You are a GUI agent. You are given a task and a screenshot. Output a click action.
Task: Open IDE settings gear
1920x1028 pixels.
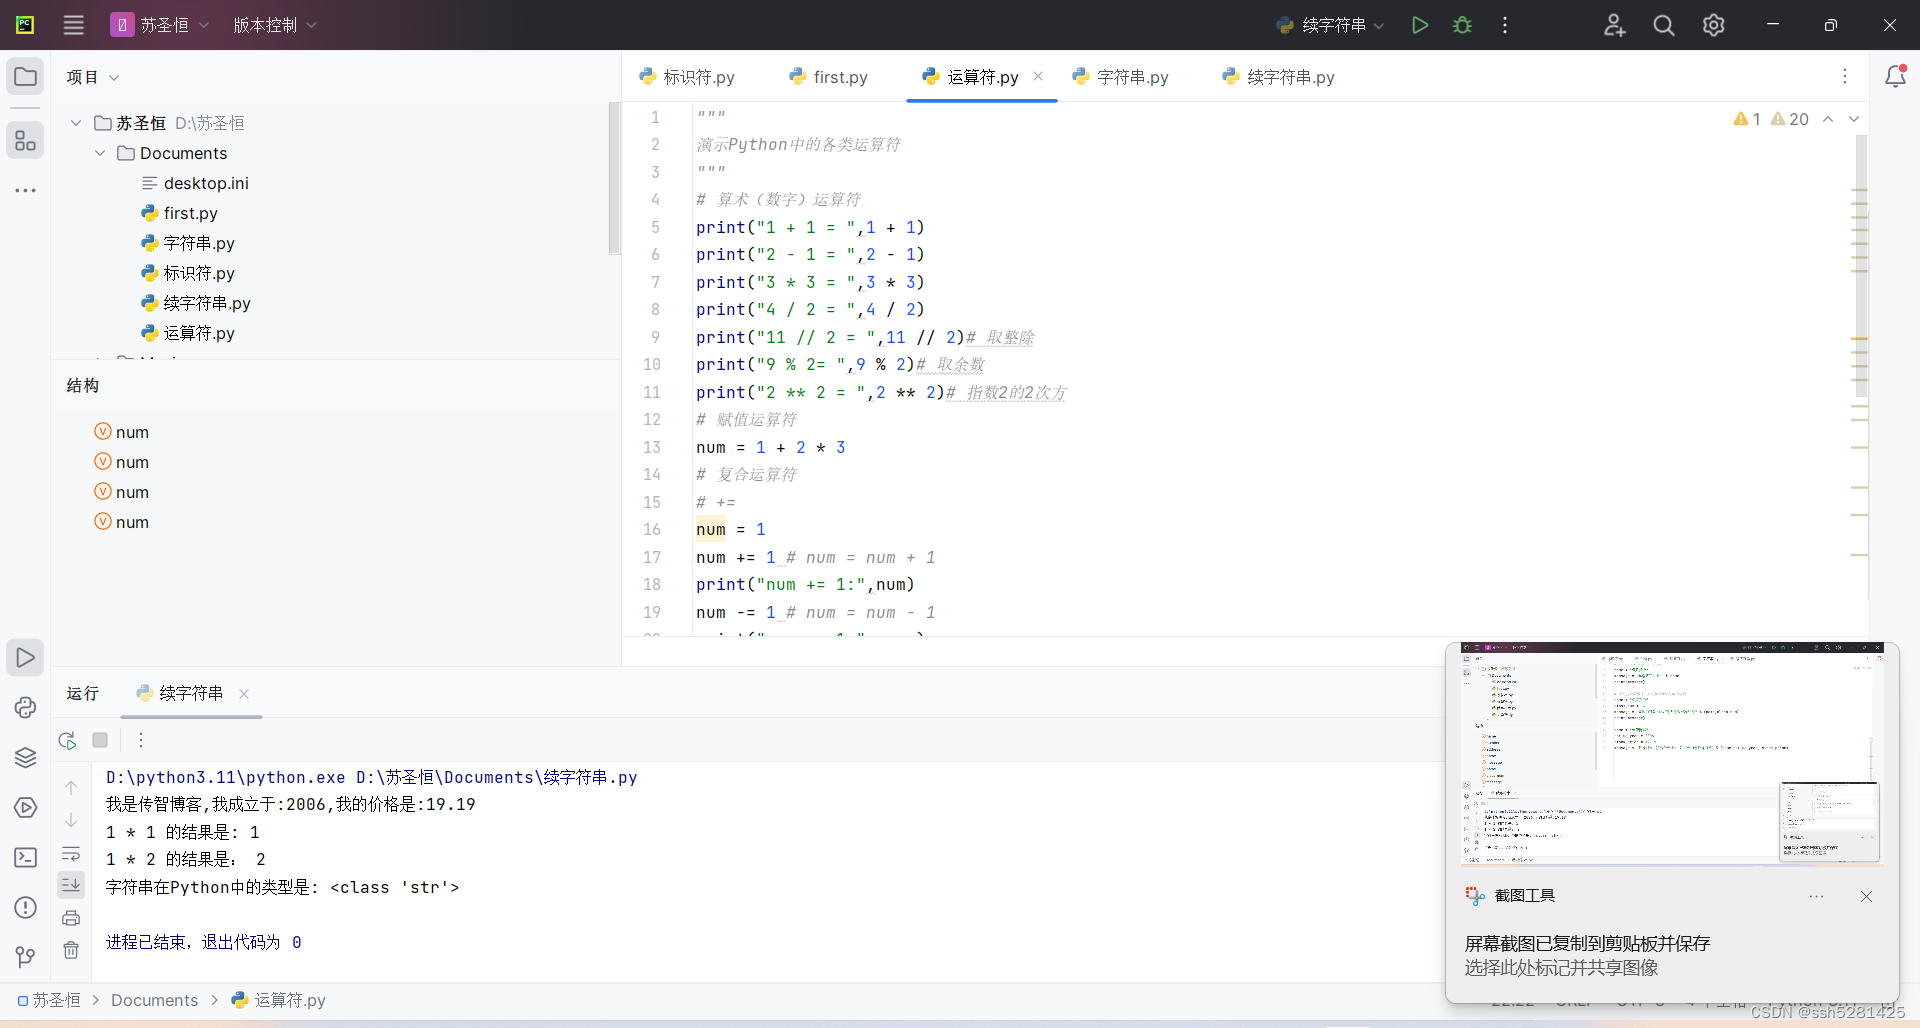(1714, 25)
